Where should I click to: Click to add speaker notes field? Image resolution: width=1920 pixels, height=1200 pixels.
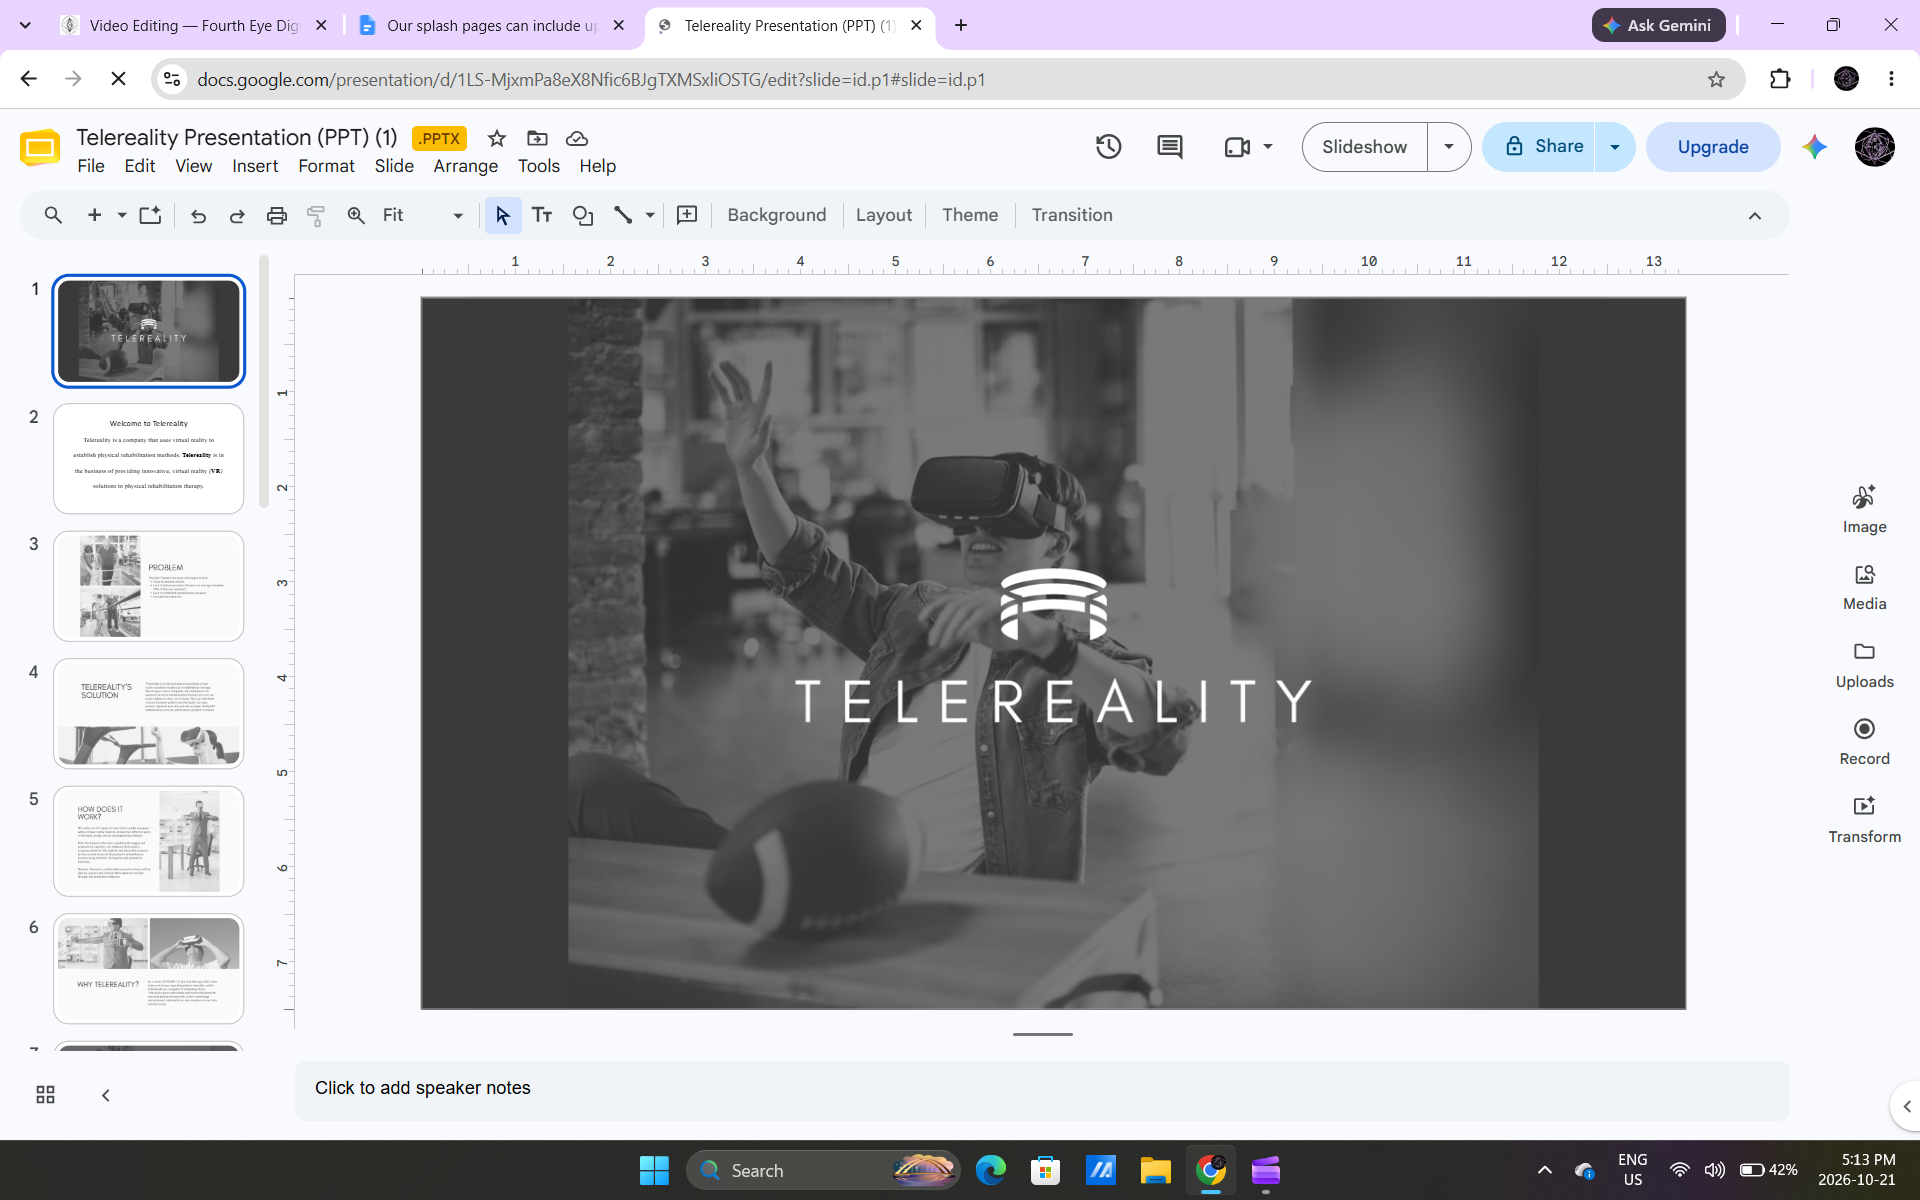[1041, 1090]
